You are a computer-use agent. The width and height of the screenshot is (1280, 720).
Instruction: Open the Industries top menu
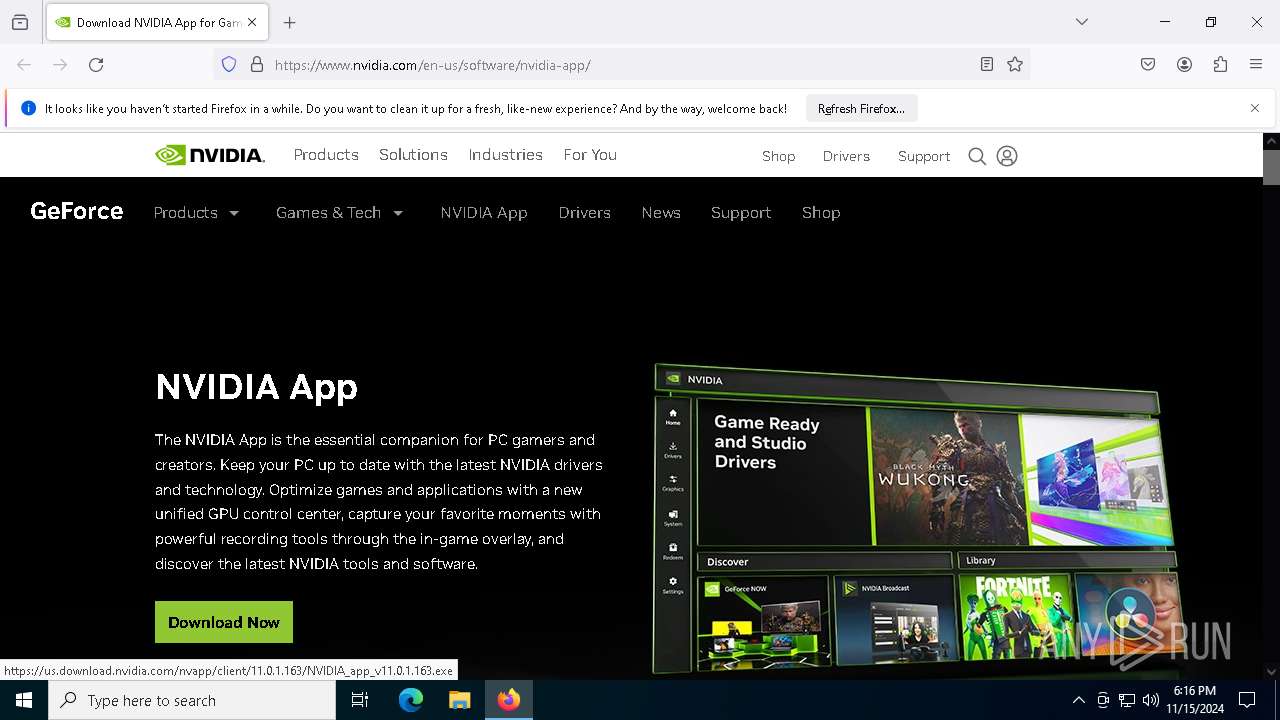click(x=506, y=155)
